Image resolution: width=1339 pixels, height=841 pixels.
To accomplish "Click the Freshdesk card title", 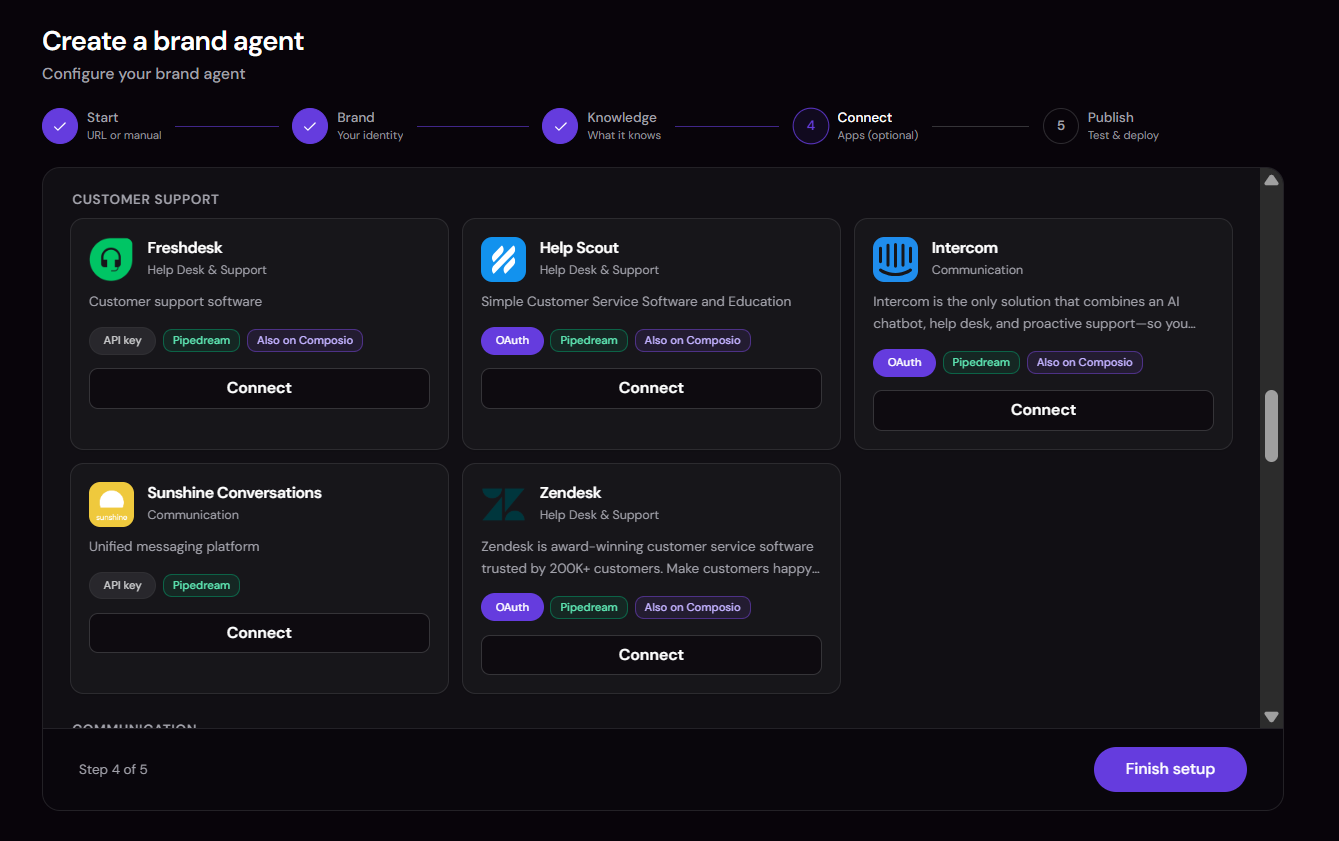I will click(x=185, y=248).
